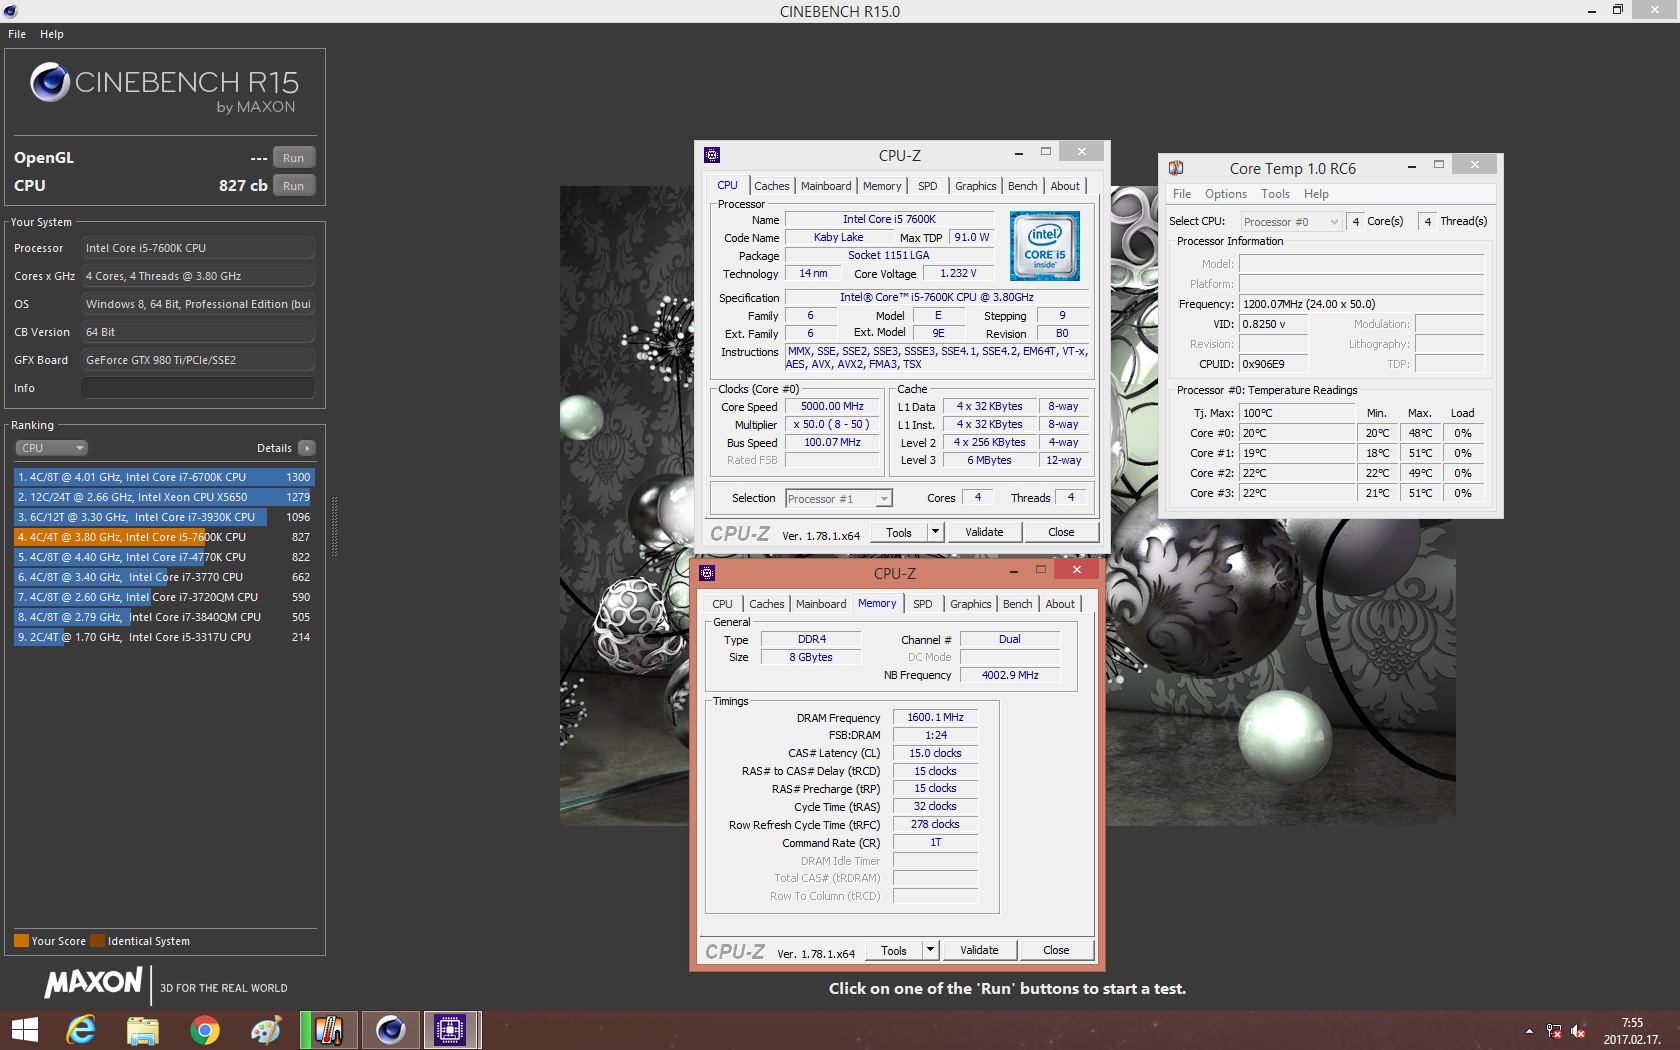Click the Intel Core i5 logo badge

[1044, 245]
